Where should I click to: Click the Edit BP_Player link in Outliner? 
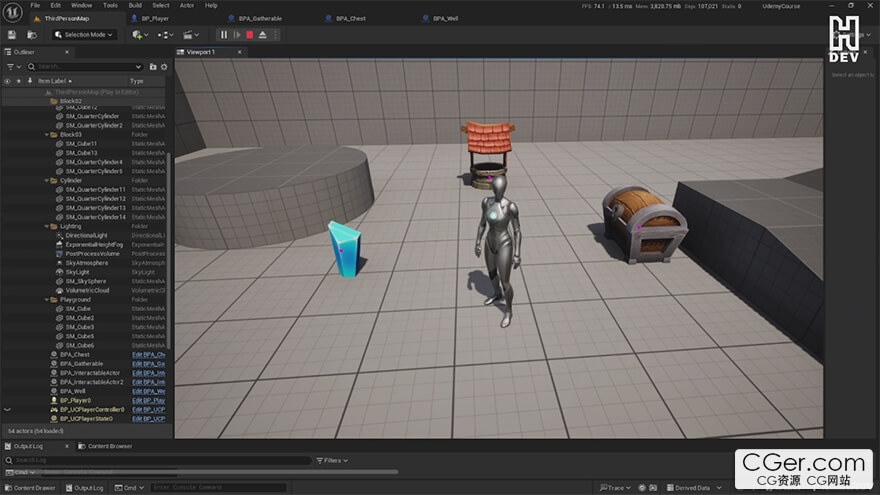click(148, 400)
